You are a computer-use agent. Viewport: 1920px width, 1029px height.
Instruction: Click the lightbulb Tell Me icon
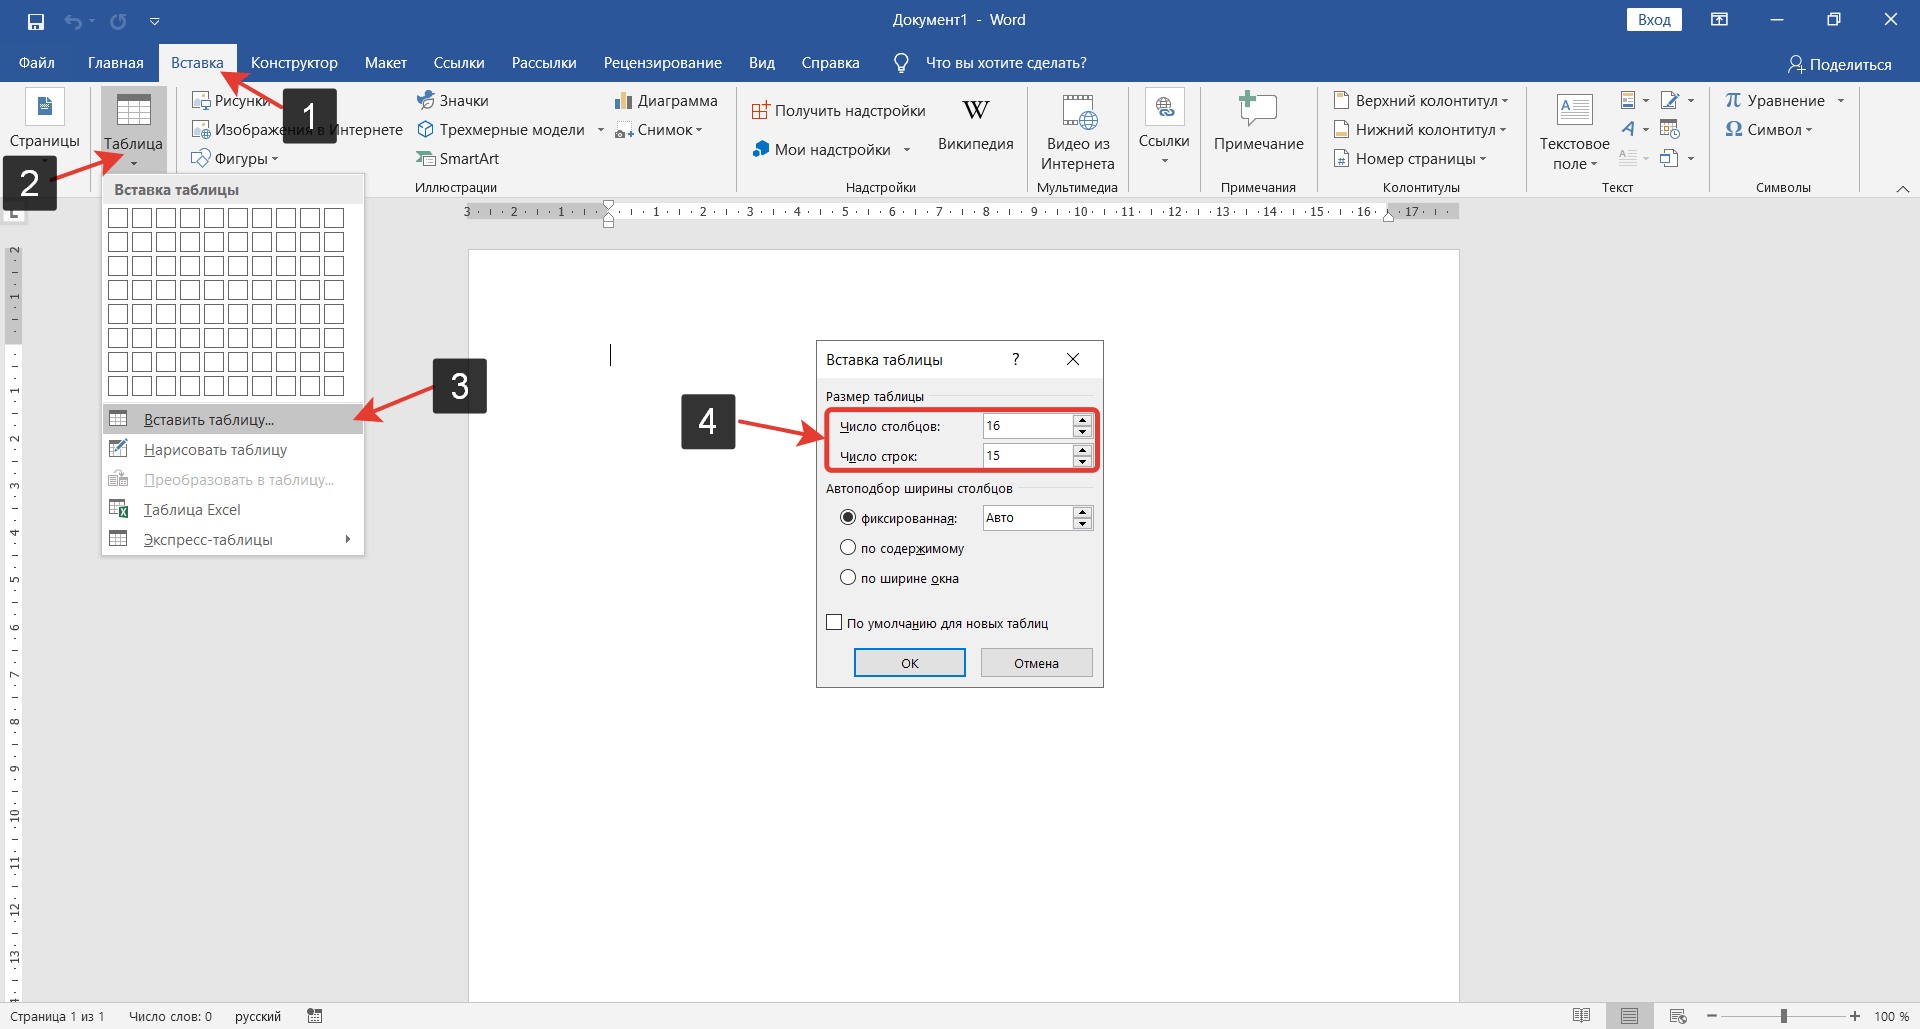click(901, 63)
